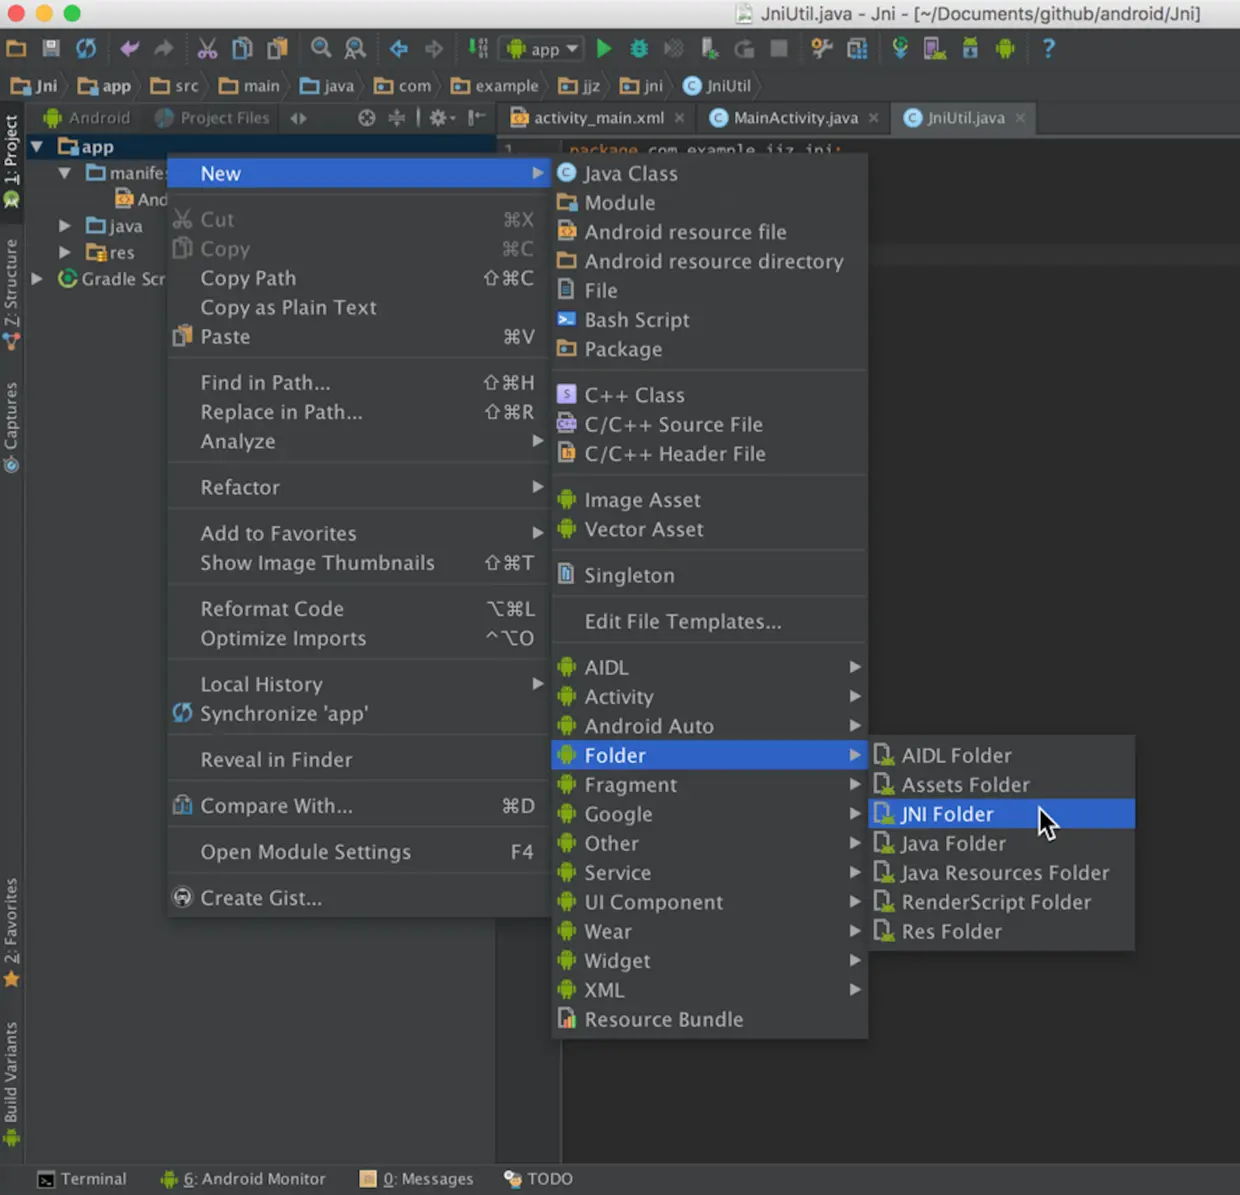Choose C/C++ Source File menu entry
Image resolution: width=1240 pixels, height=1195 pixels.
673,425
